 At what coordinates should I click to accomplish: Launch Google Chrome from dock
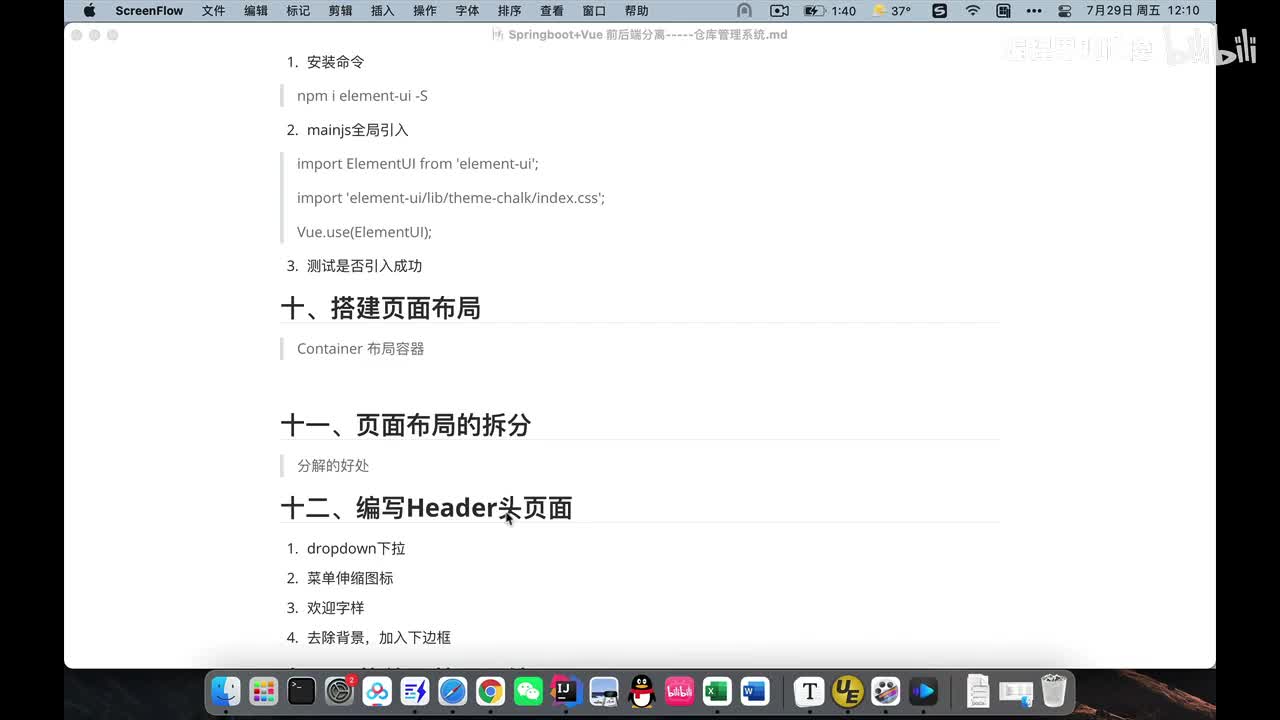tap(490, 691)
